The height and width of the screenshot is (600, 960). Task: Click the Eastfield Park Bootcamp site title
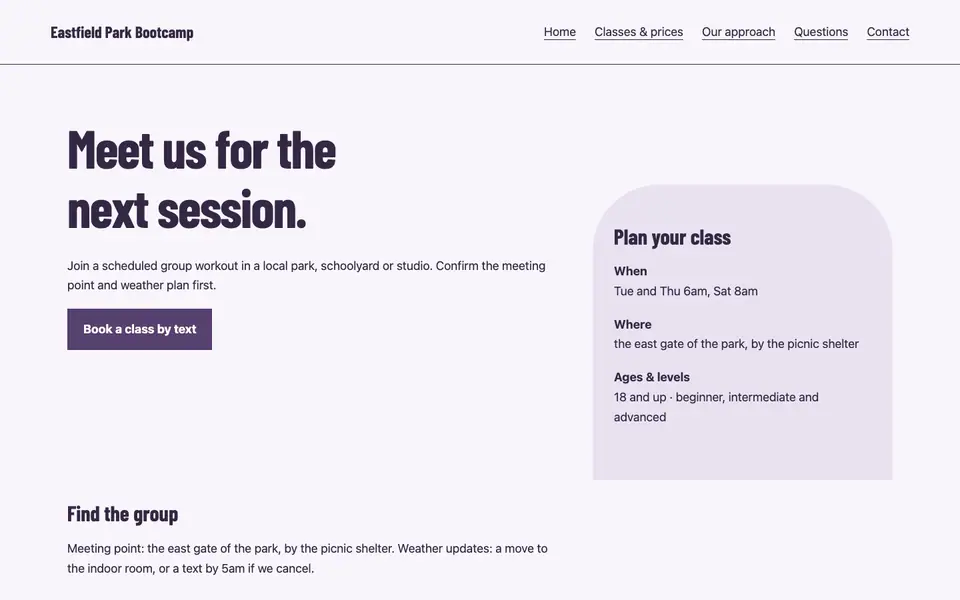[x=122, y=32]
